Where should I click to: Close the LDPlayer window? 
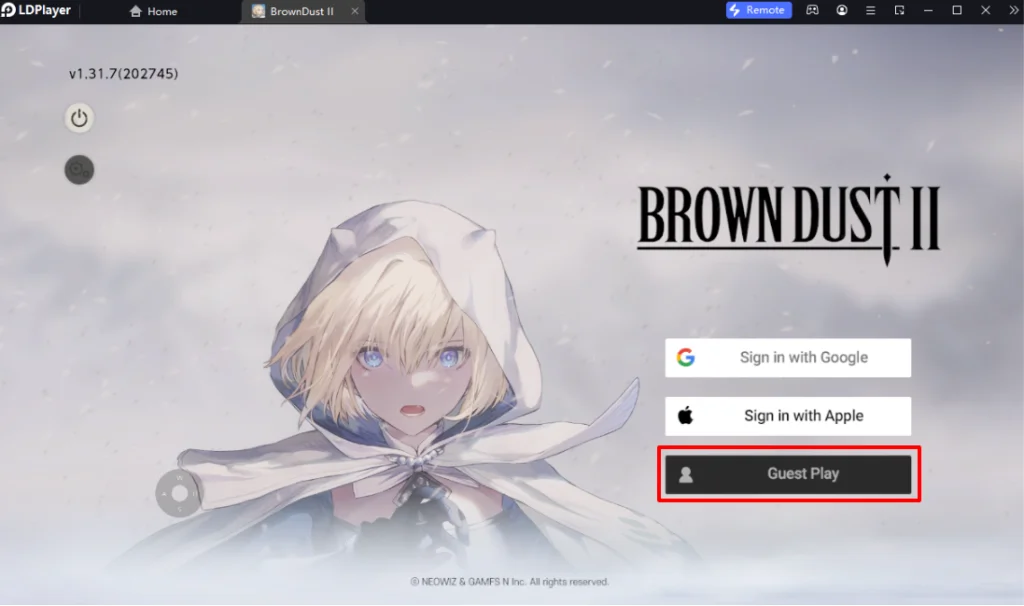point(985,10)
